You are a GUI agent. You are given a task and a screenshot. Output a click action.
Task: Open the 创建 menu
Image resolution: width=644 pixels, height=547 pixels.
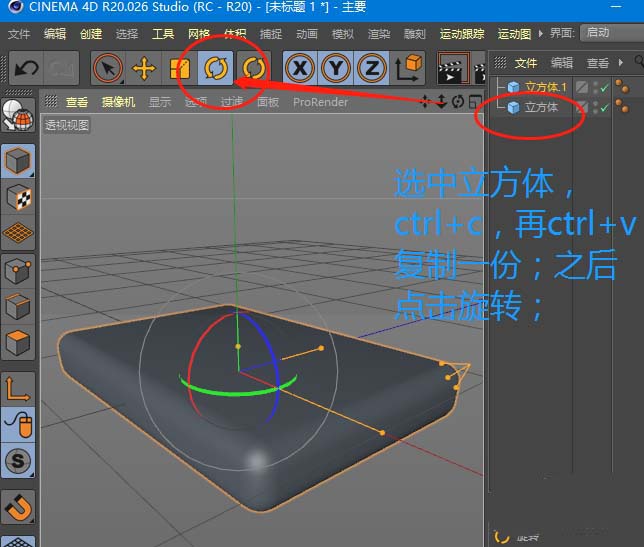click(91, 34)
